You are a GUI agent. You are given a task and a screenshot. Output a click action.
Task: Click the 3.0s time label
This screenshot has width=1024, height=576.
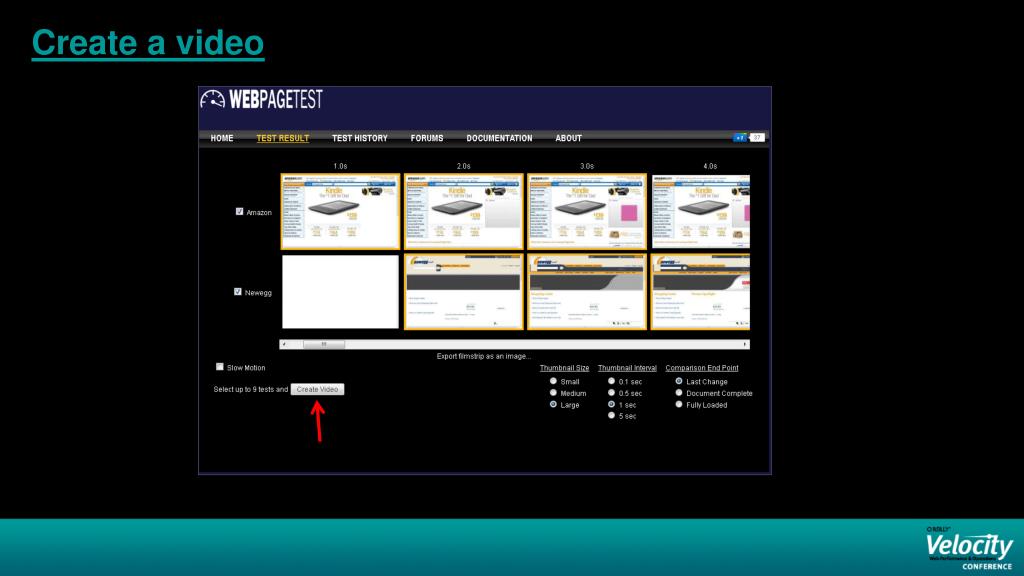pos(587,167)
